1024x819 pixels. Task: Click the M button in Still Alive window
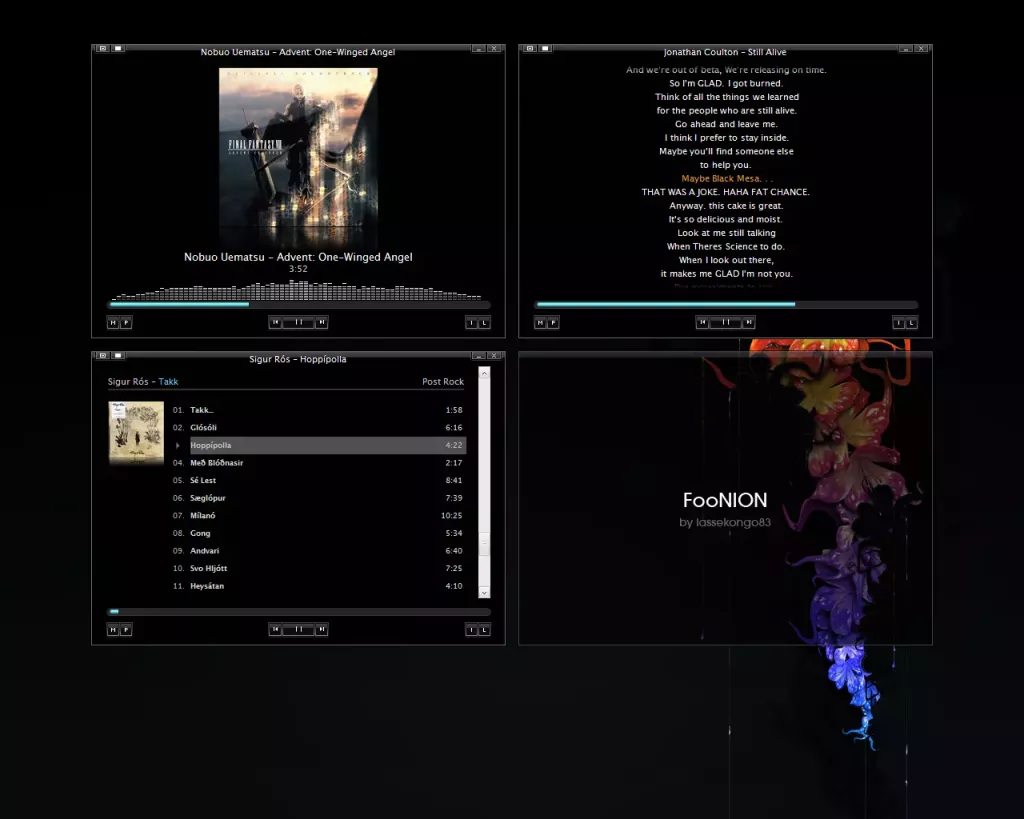pos(540,323)
